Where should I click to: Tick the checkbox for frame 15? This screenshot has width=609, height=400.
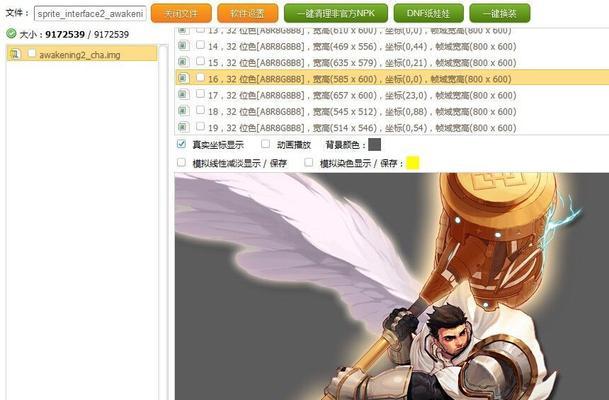200,61
